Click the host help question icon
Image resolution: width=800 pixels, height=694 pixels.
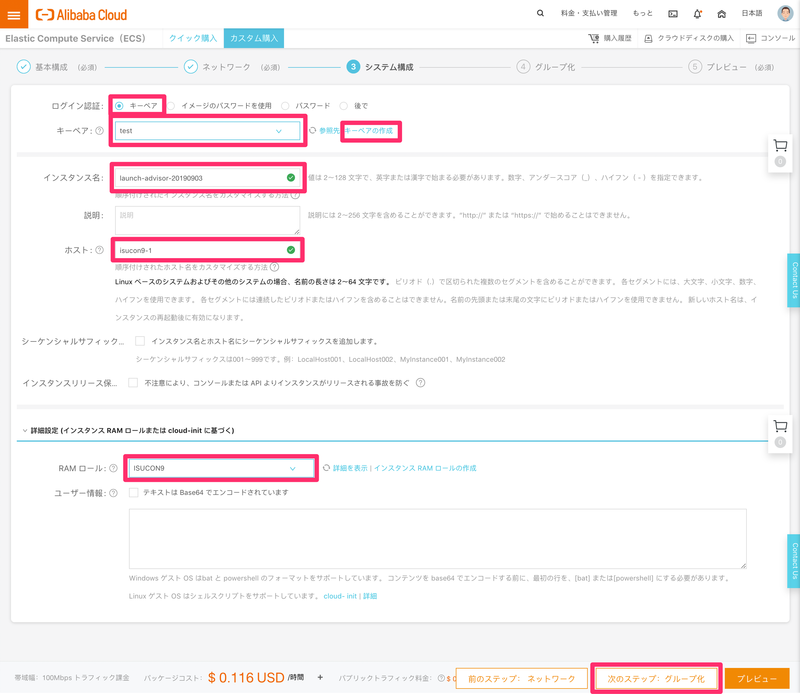point(99,250)
